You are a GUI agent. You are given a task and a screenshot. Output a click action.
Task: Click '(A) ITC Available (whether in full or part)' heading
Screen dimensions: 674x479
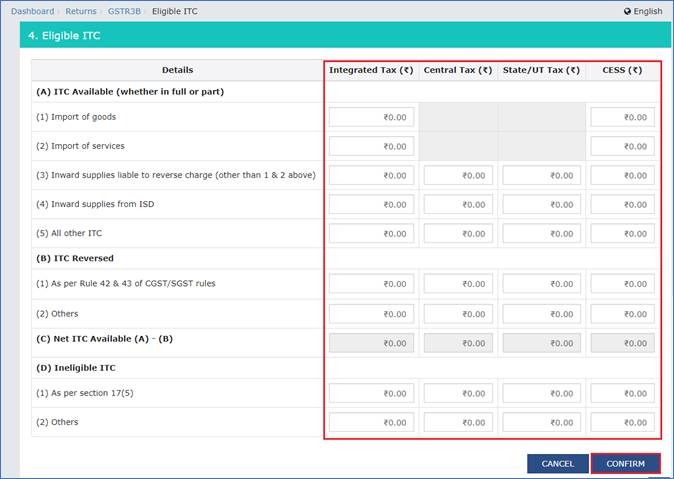[130, 92]
